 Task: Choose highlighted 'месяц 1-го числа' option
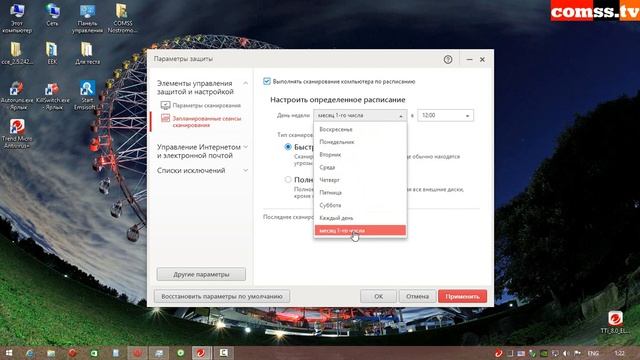[x=360, y=231]
